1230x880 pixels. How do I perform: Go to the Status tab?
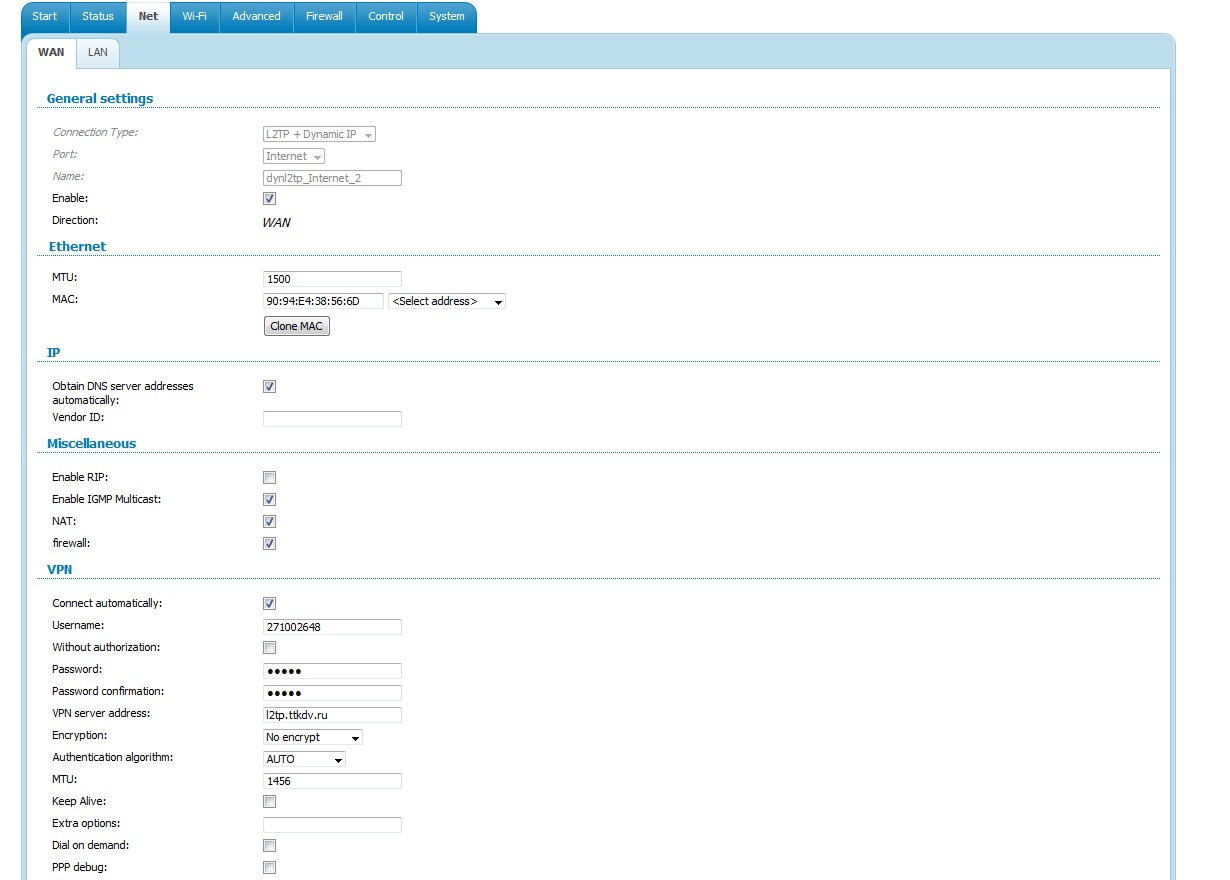[98, 16]
